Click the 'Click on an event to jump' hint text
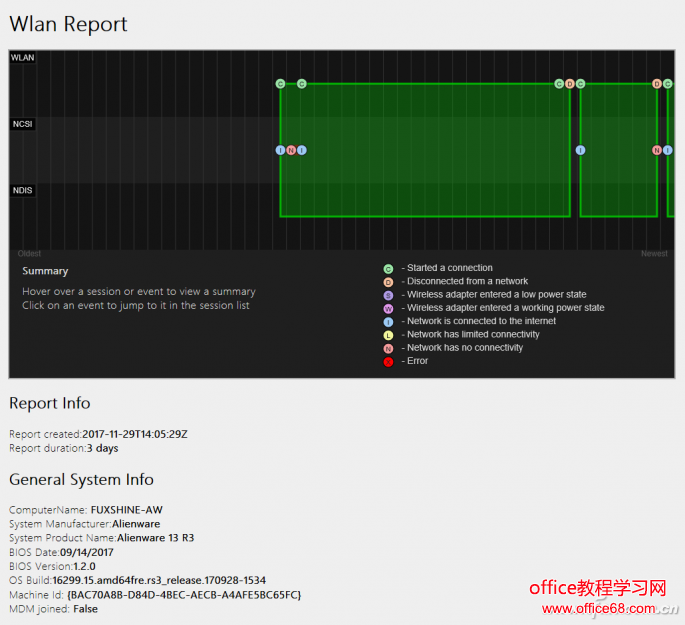The image size is (685, 625). (136, 305)
